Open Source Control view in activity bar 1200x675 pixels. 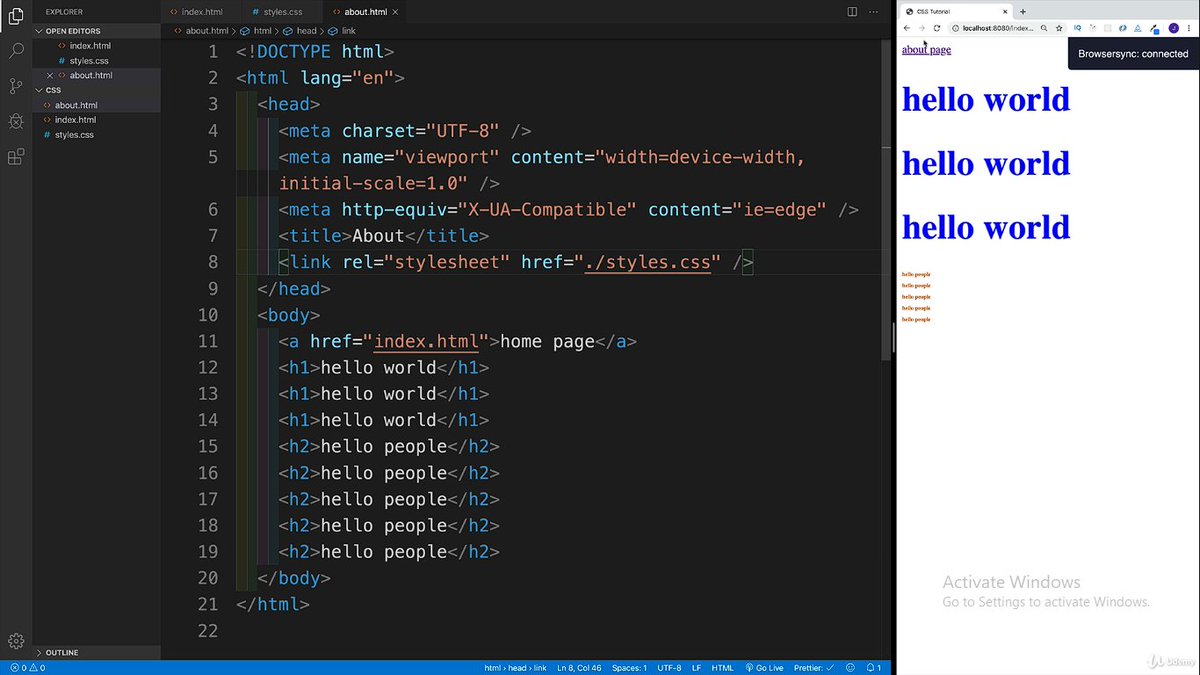pyautogui.click(x=16, y=86)
